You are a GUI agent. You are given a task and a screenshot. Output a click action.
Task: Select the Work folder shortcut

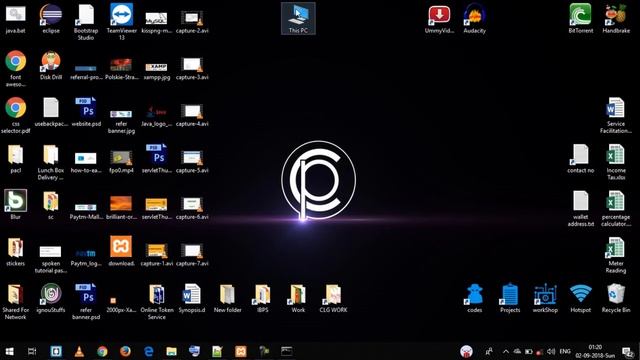click(298, 298)
